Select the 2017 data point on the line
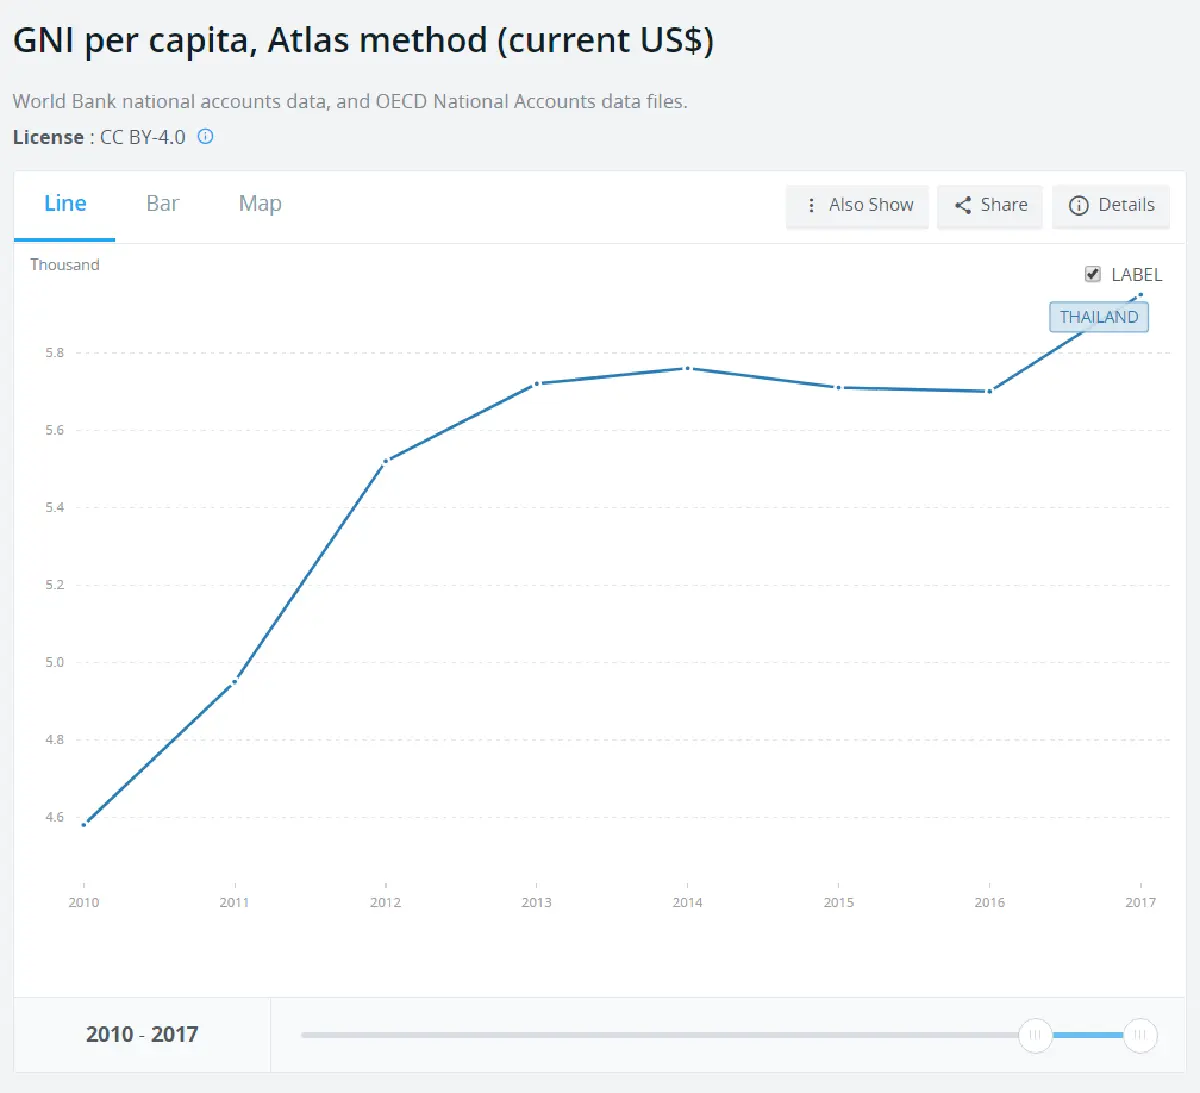Viewport: 1200px width, 1093px height. tap(1140, 295)
